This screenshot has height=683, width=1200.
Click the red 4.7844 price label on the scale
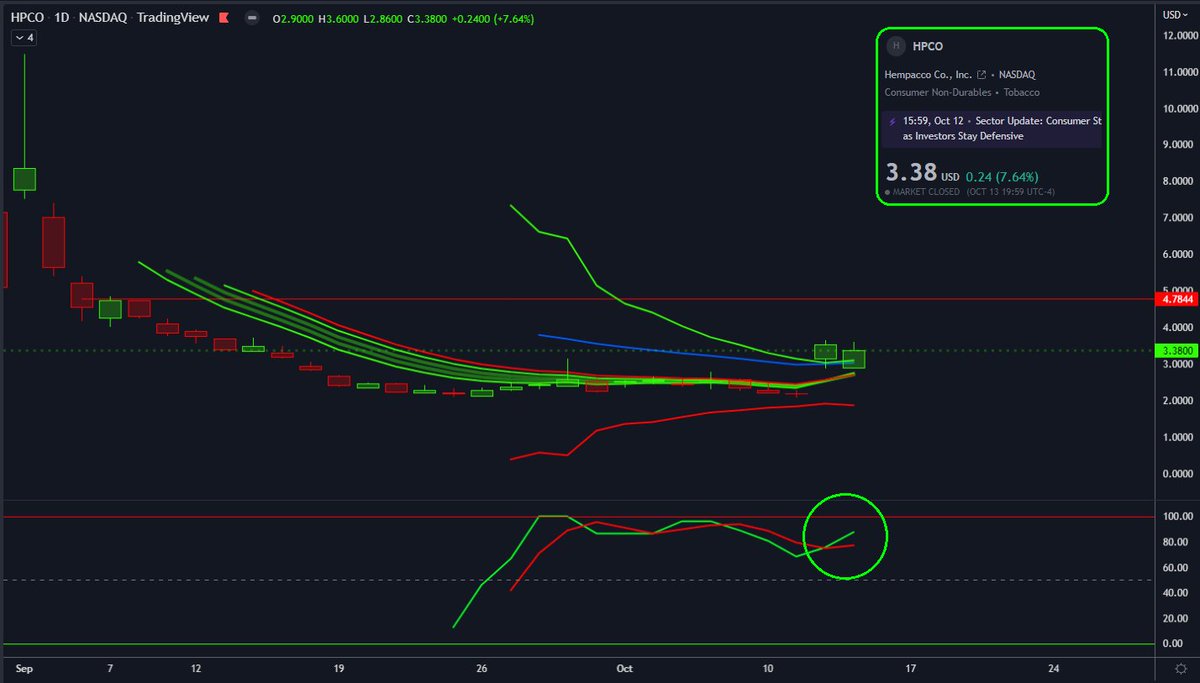click(x=1177, y=299)
